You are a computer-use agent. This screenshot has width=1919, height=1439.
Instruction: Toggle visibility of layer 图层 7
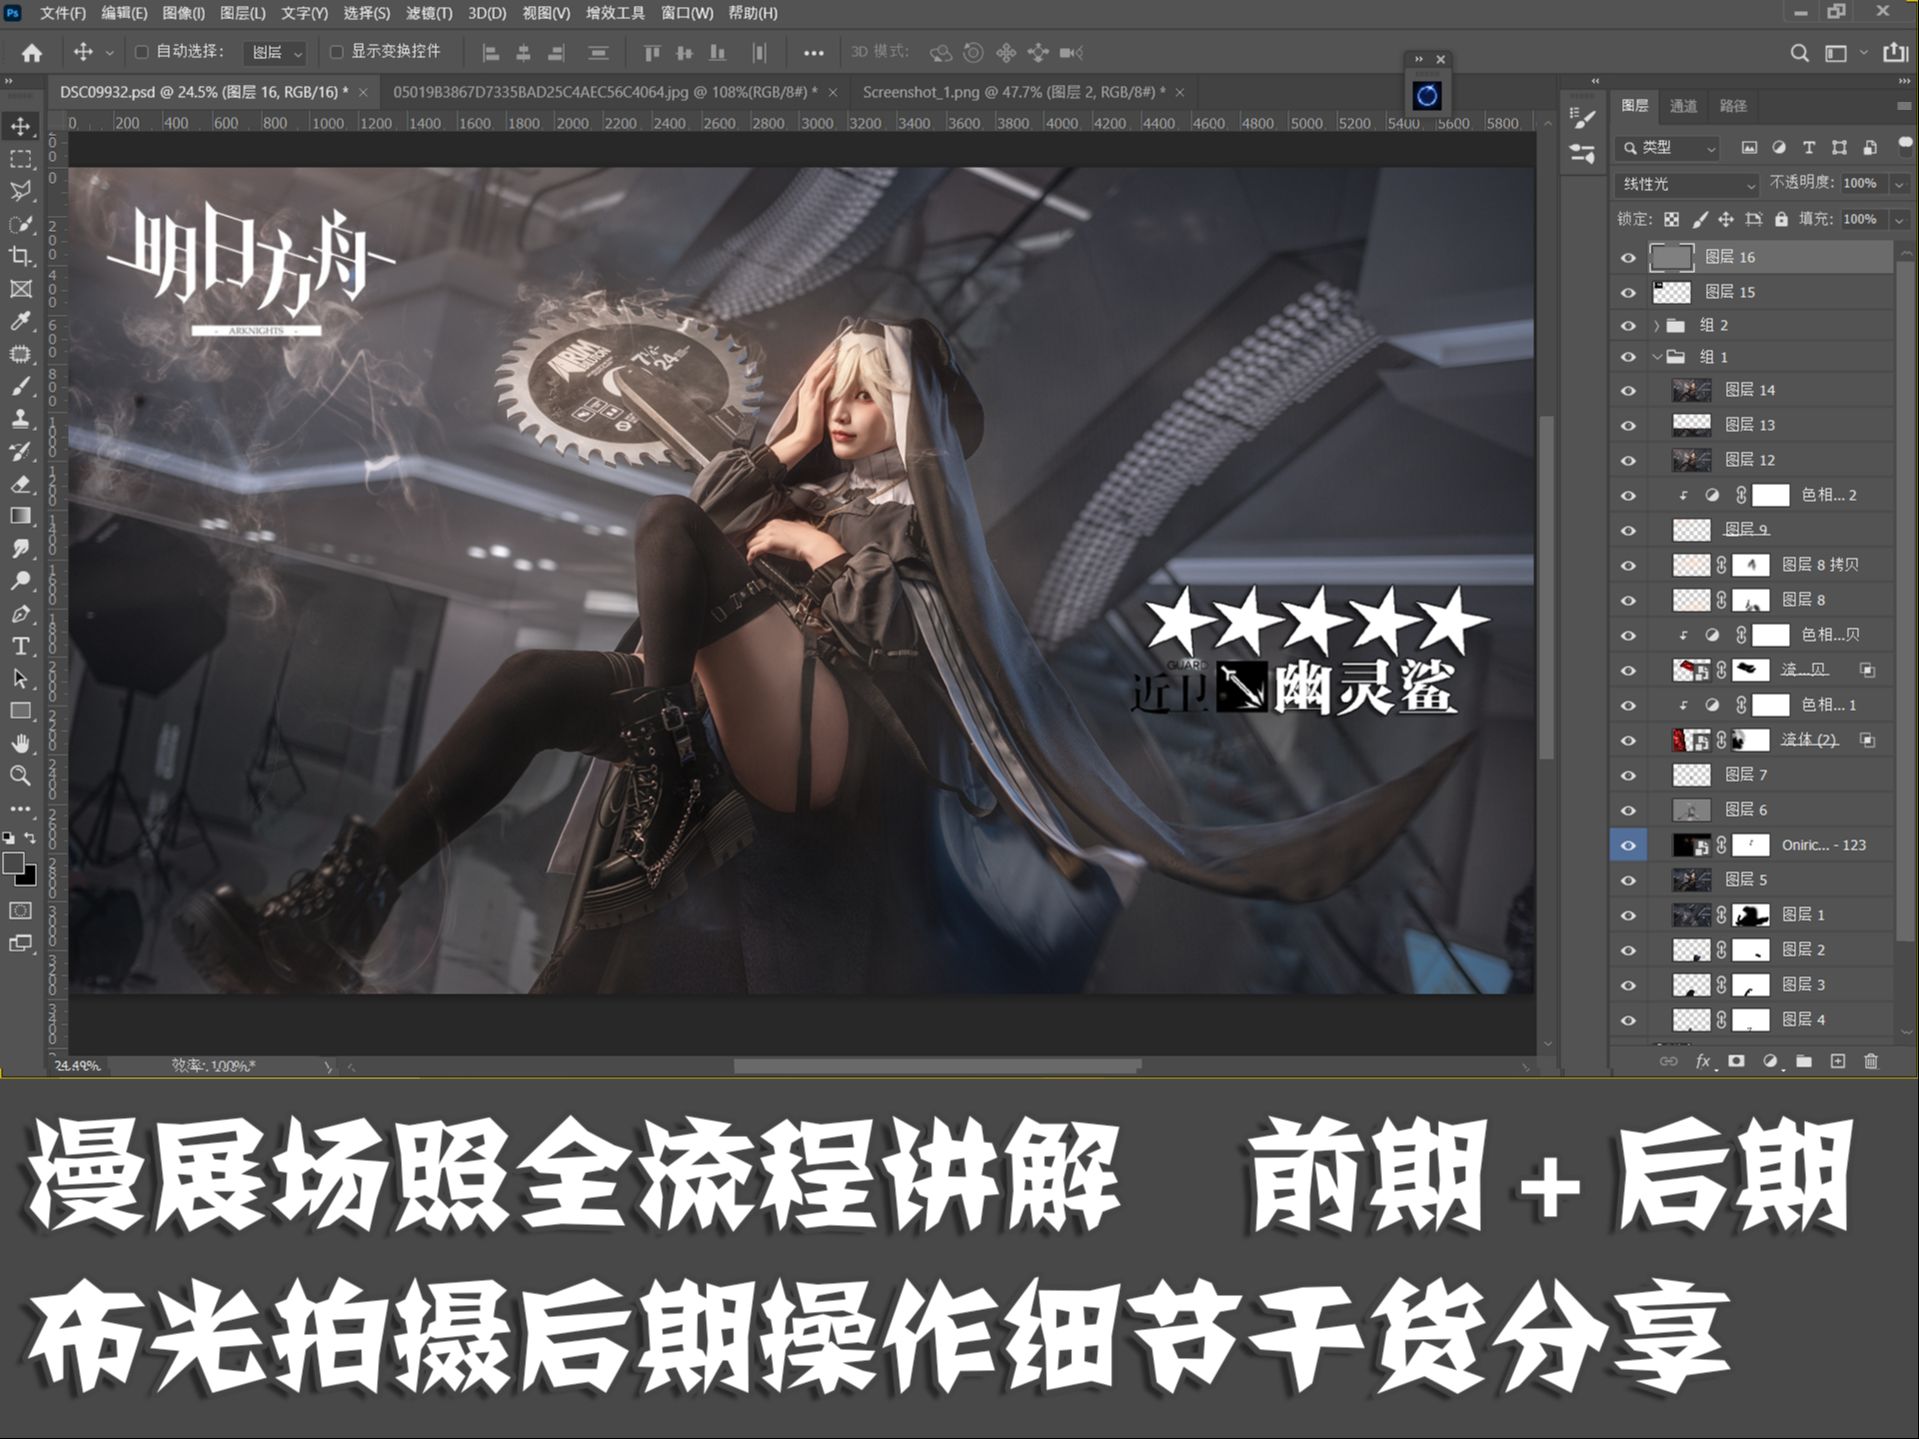click(x=1628, y=776)
